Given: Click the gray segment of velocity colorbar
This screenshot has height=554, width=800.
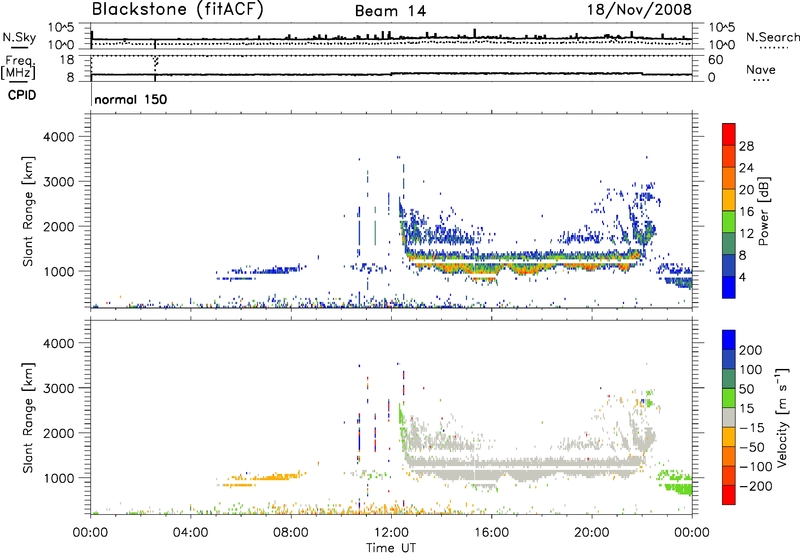Looking at the screenshot, I should (729, 418).
